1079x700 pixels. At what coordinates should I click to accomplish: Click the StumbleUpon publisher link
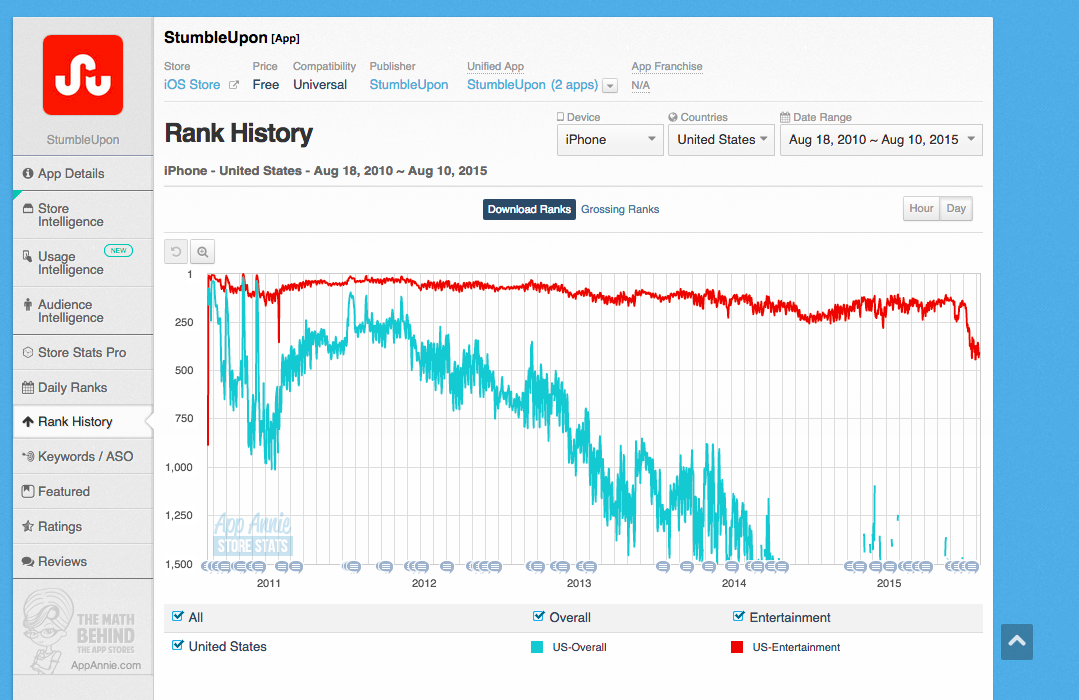[409, 85]
